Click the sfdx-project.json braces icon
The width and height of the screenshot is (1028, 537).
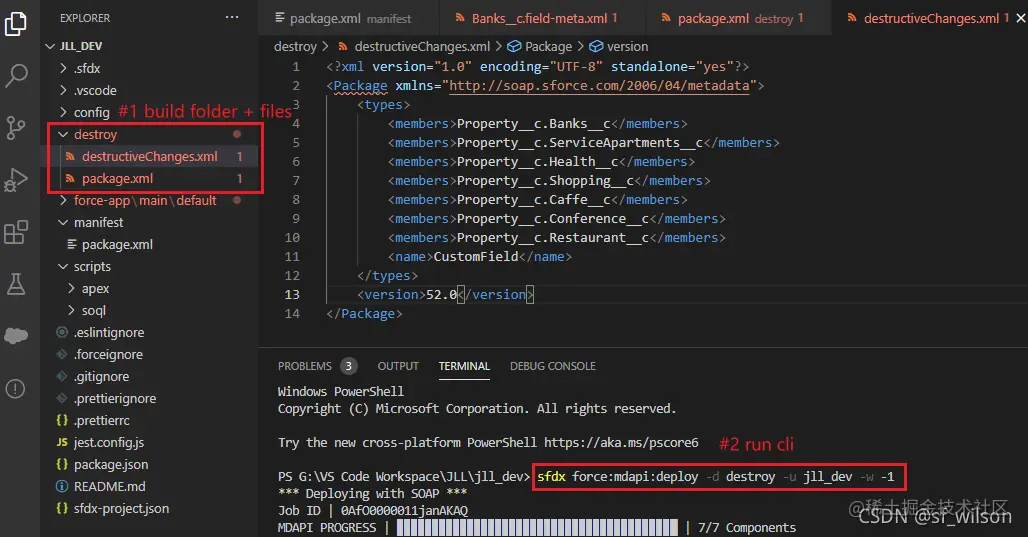pos(62,508)
